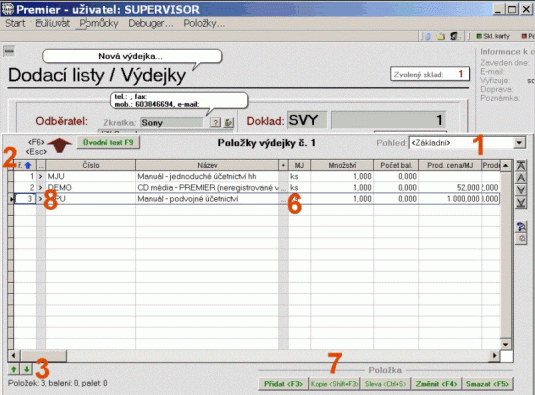Open the Pomůcky menu
Screen dimensions: 535x395
coord(99,23)
